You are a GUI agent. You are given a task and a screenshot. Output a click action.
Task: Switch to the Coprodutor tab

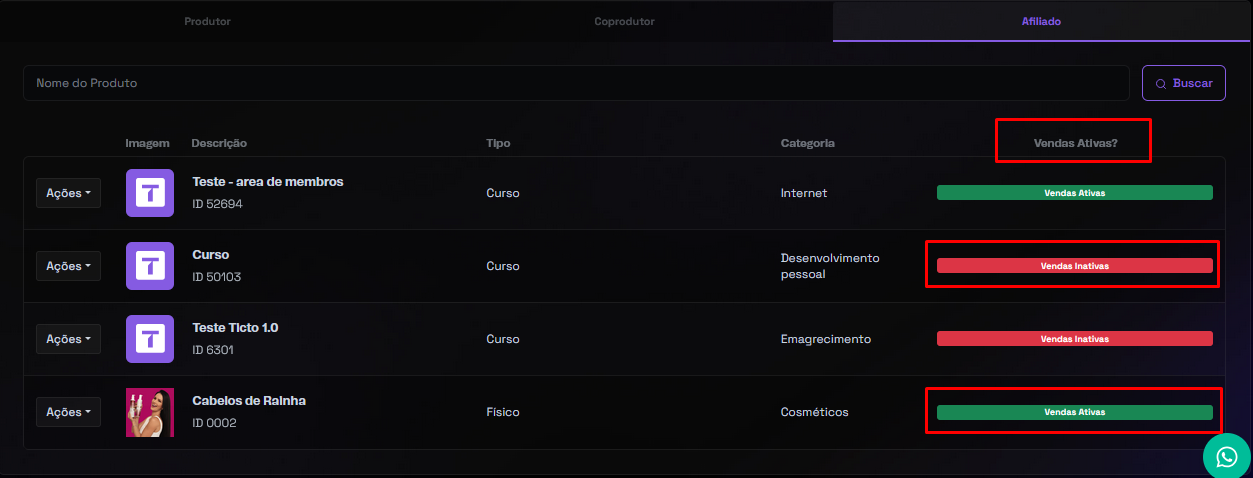click(625, 21)
